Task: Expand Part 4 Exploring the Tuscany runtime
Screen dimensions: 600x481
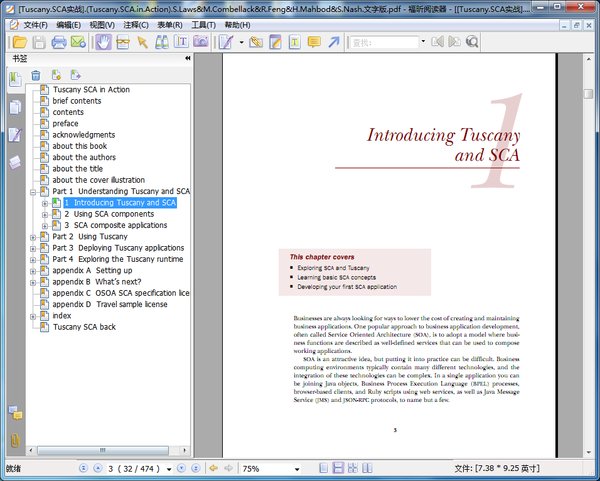Action: (x=33, y=260)
